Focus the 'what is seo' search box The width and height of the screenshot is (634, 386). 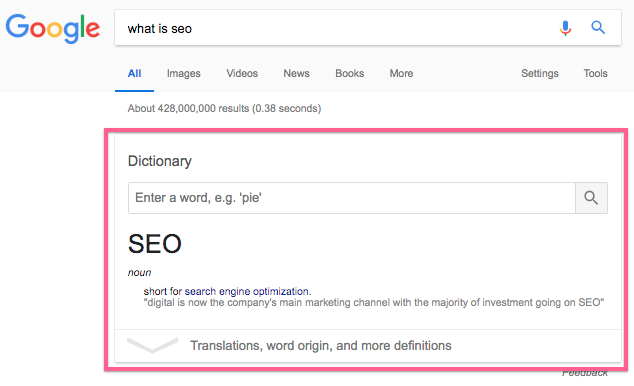[x=336, y=28]
